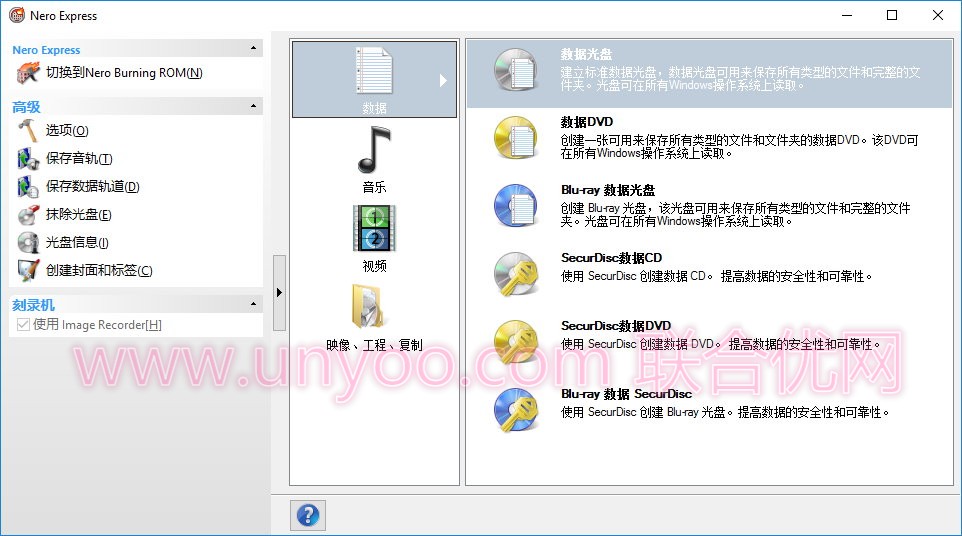Click the SecurDisc数据DVD key icon
The height and width of the screenshot is (536, 962).
click(516, 342)
